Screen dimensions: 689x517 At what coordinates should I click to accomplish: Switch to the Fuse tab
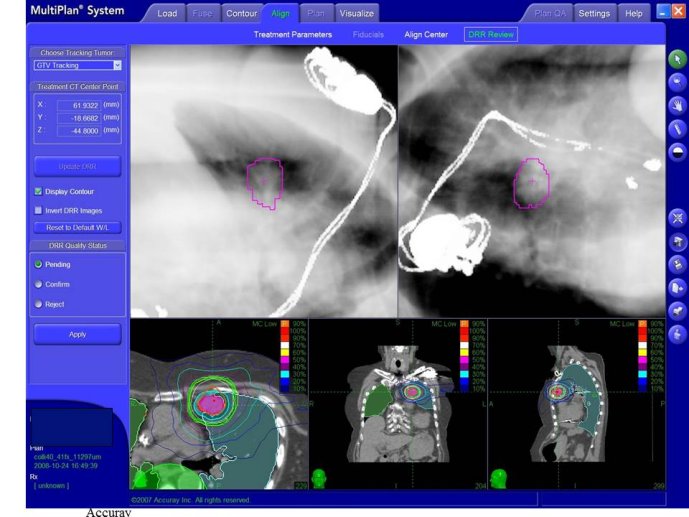(202, 14)
